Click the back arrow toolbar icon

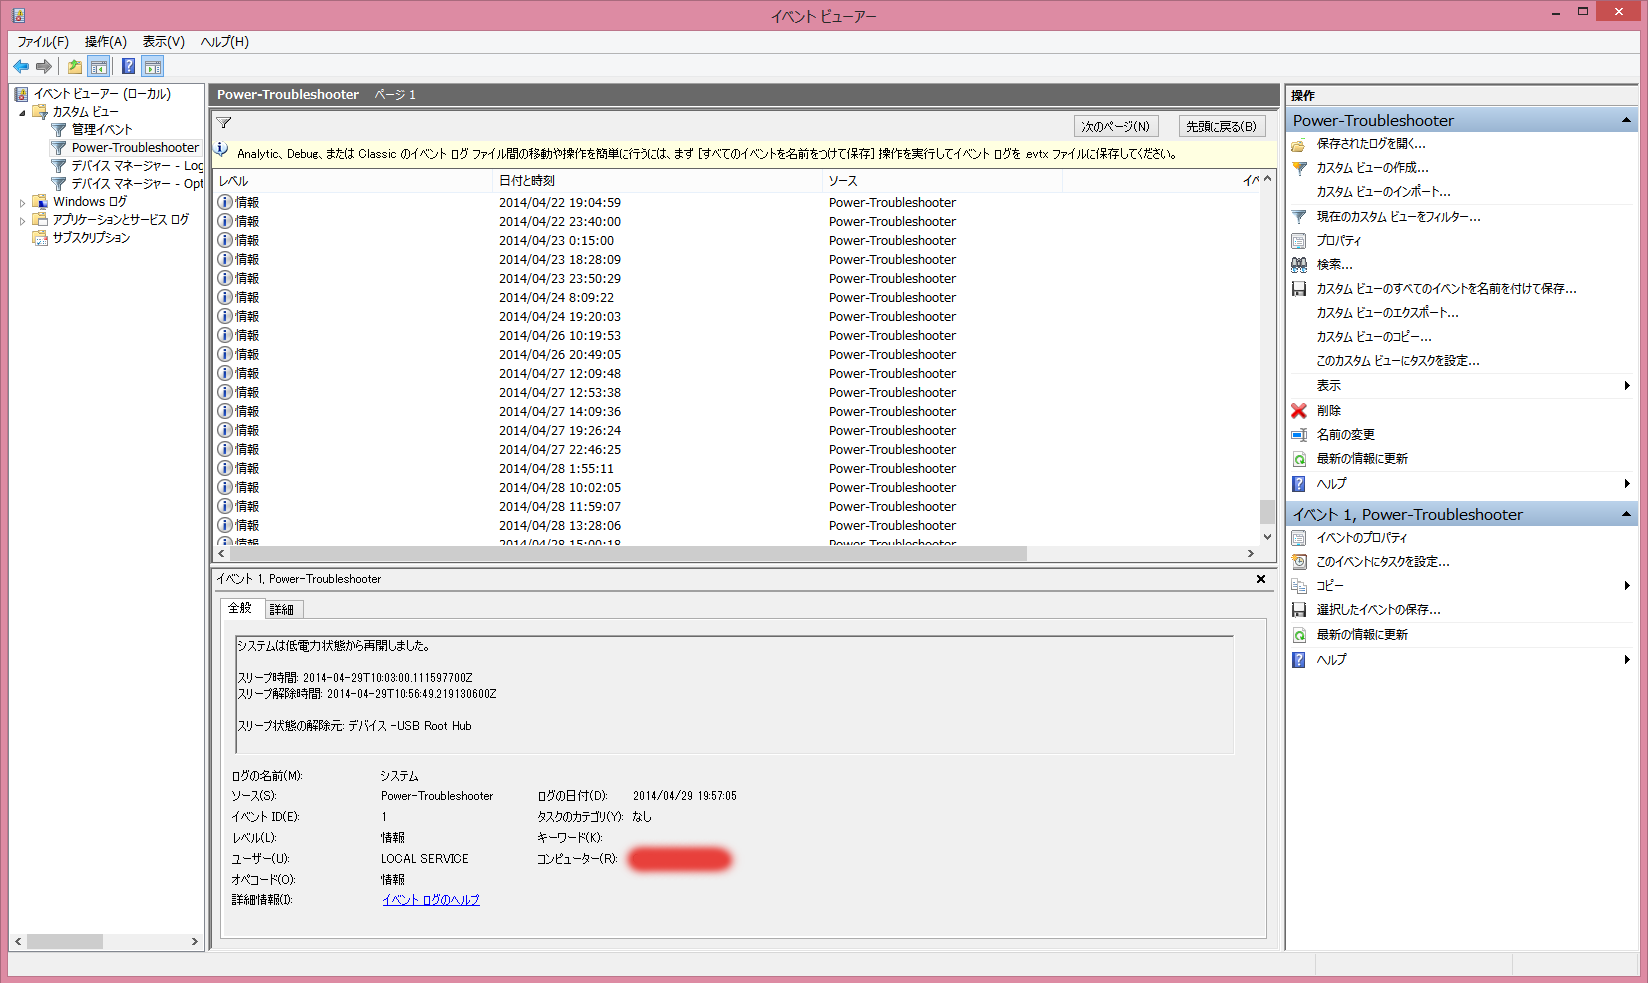(x=21, y=67)
